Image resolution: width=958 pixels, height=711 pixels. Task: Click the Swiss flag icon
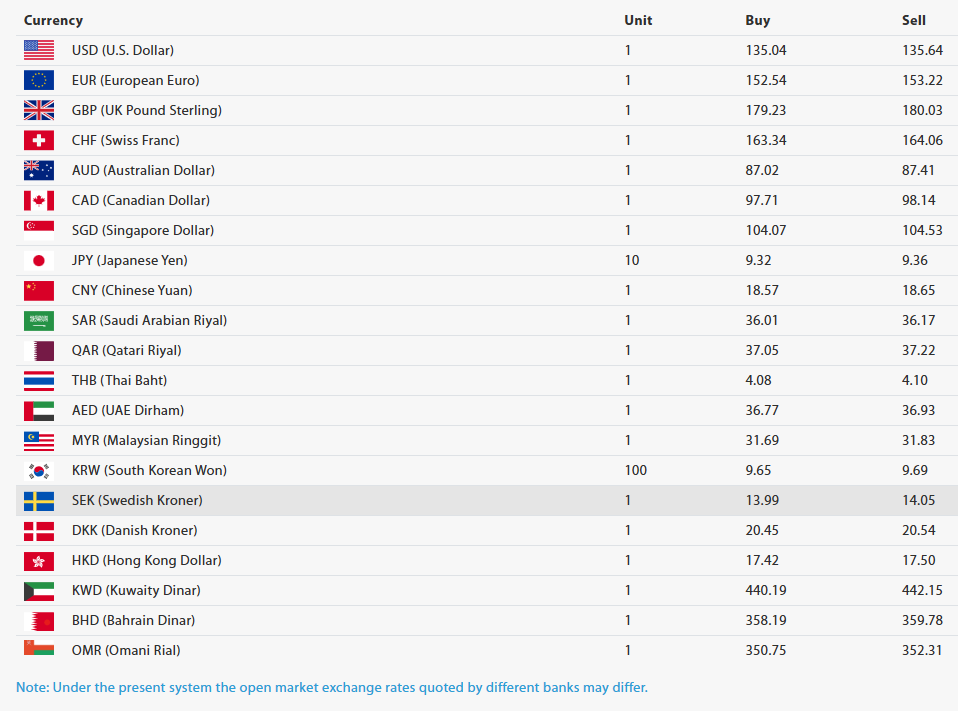click(39, 140)
